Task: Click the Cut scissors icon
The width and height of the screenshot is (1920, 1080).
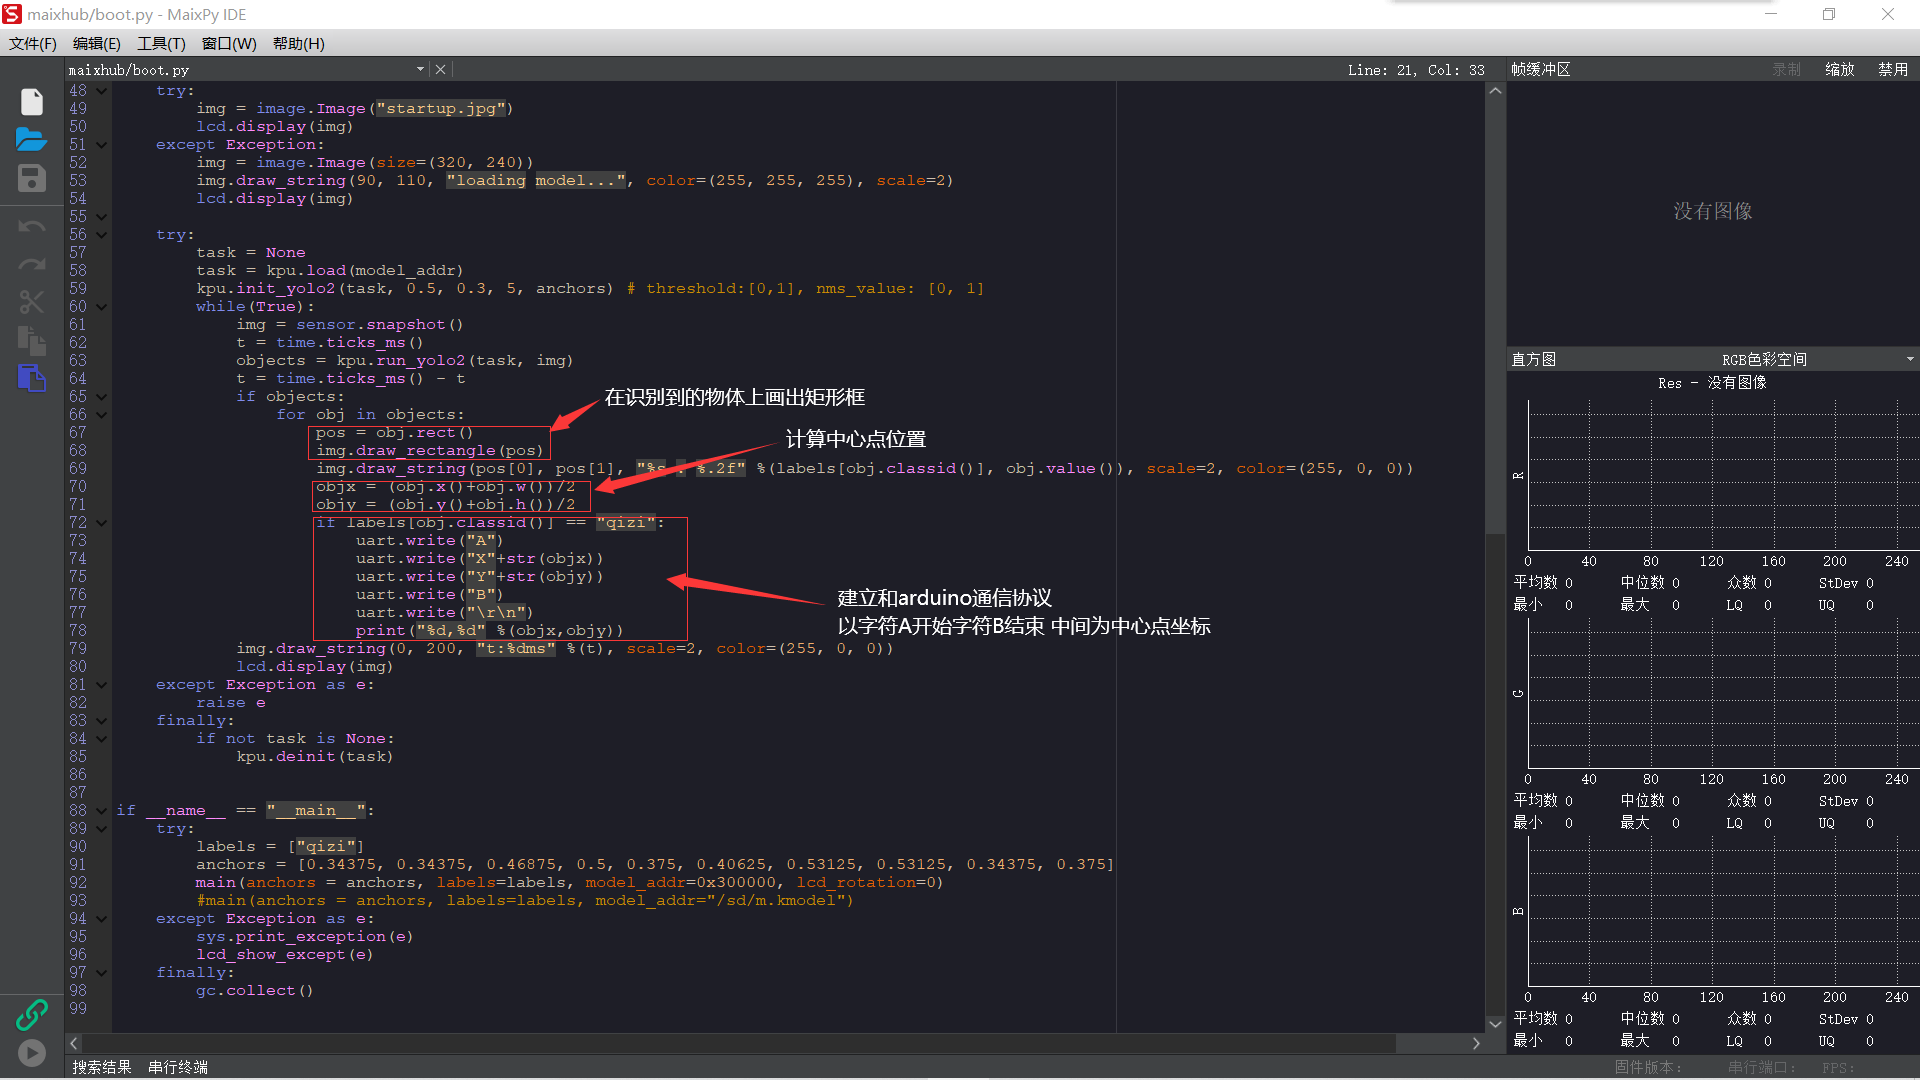Action: [32, 302]
